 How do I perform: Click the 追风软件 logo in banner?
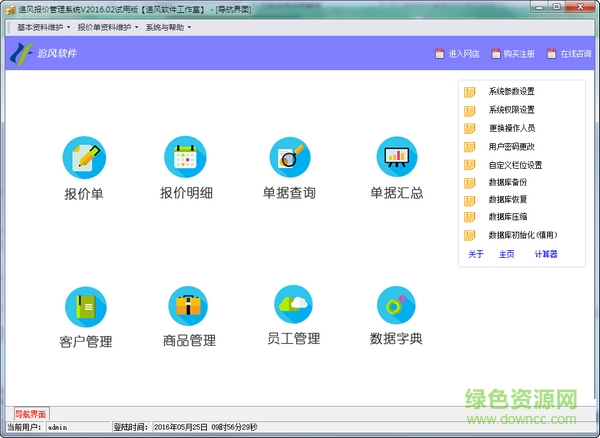[22, 53]
